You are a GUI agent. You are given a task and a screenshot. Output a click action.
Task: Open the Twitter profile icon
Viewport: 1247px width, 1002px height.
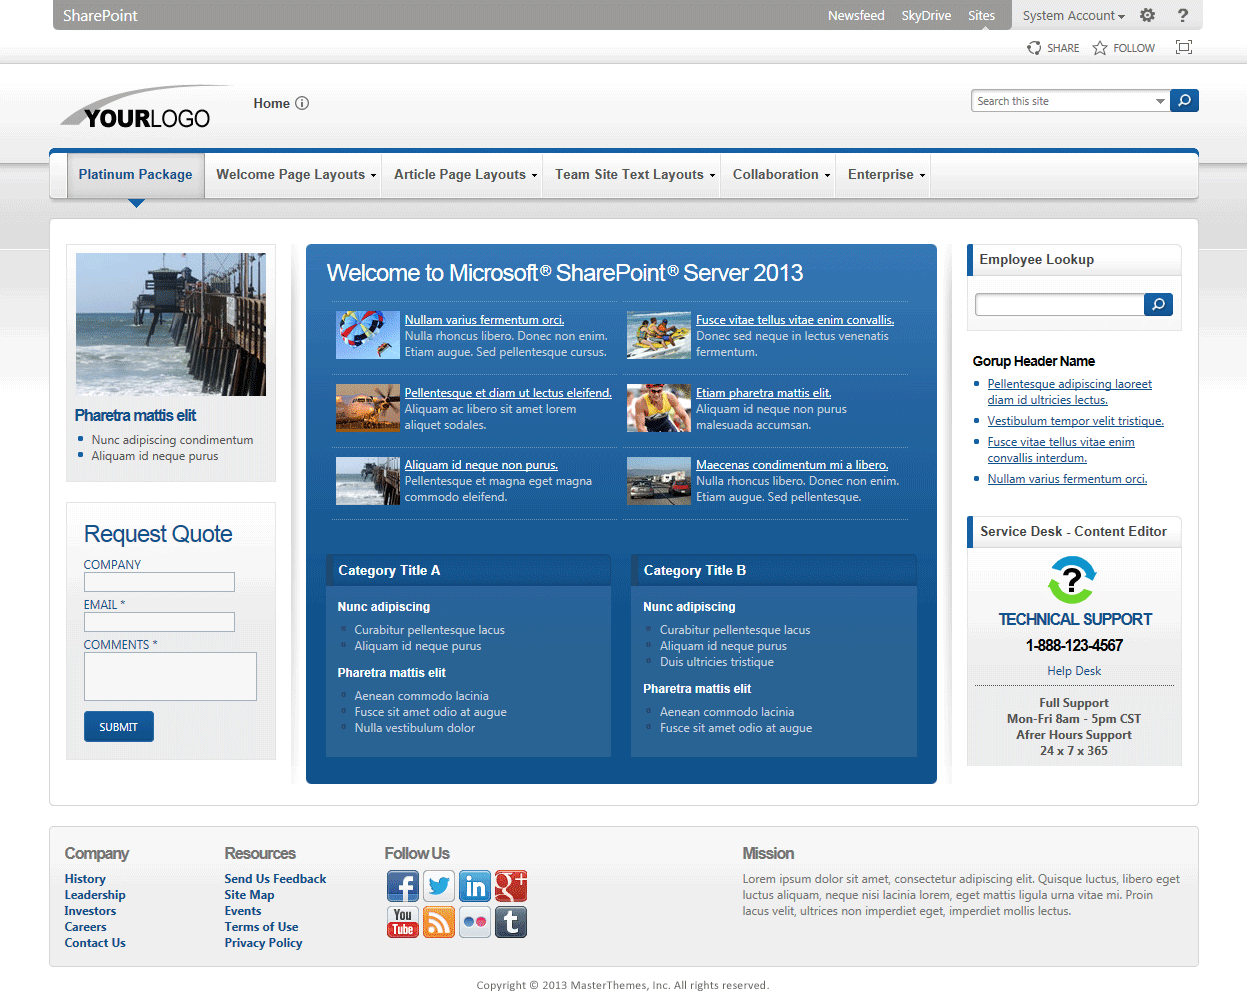click(x=438, y=886)
